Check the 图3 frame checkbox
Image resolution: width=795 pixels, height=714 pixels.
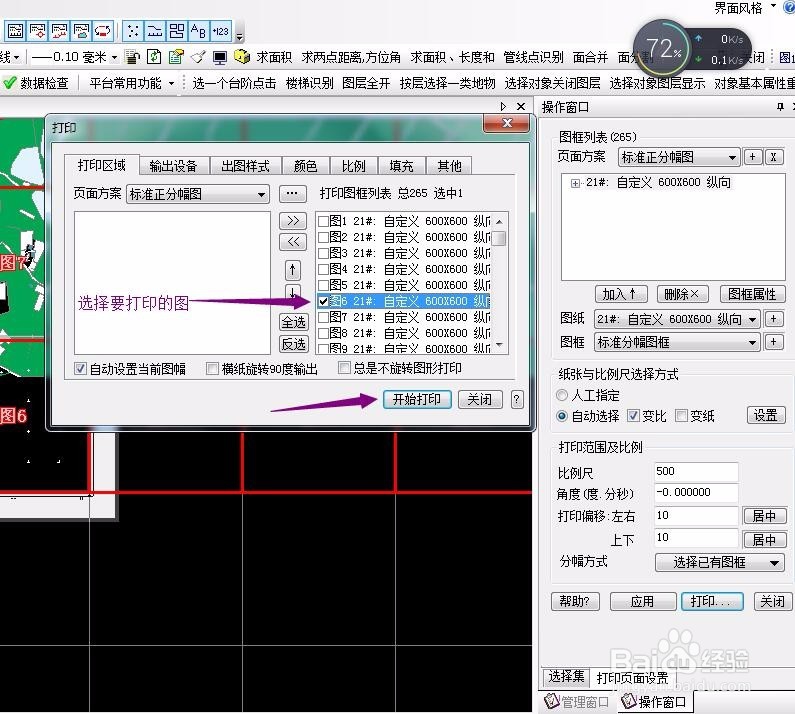click(323, 253)
